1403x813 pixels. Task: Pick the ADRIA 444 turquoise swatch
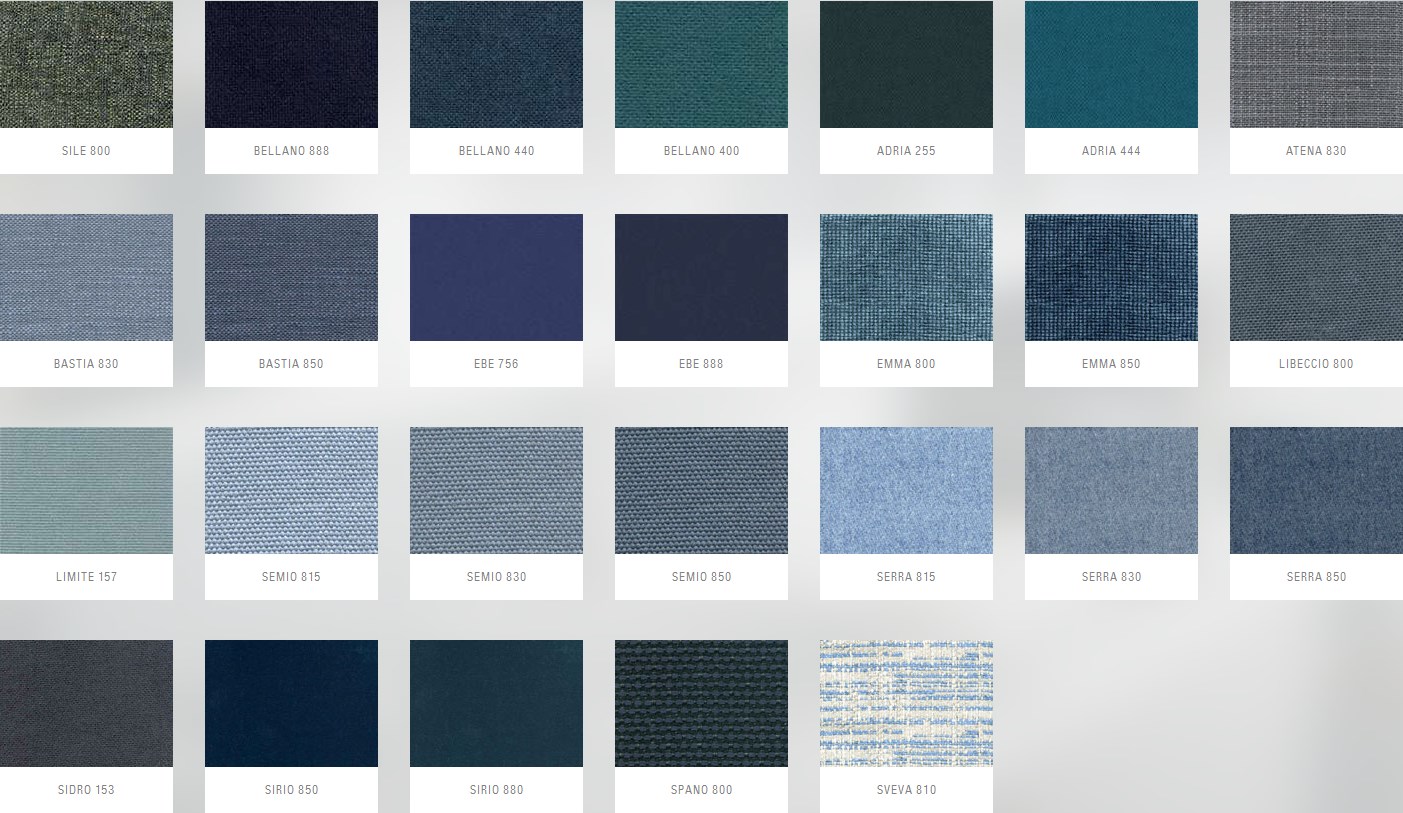point(1111,64)
